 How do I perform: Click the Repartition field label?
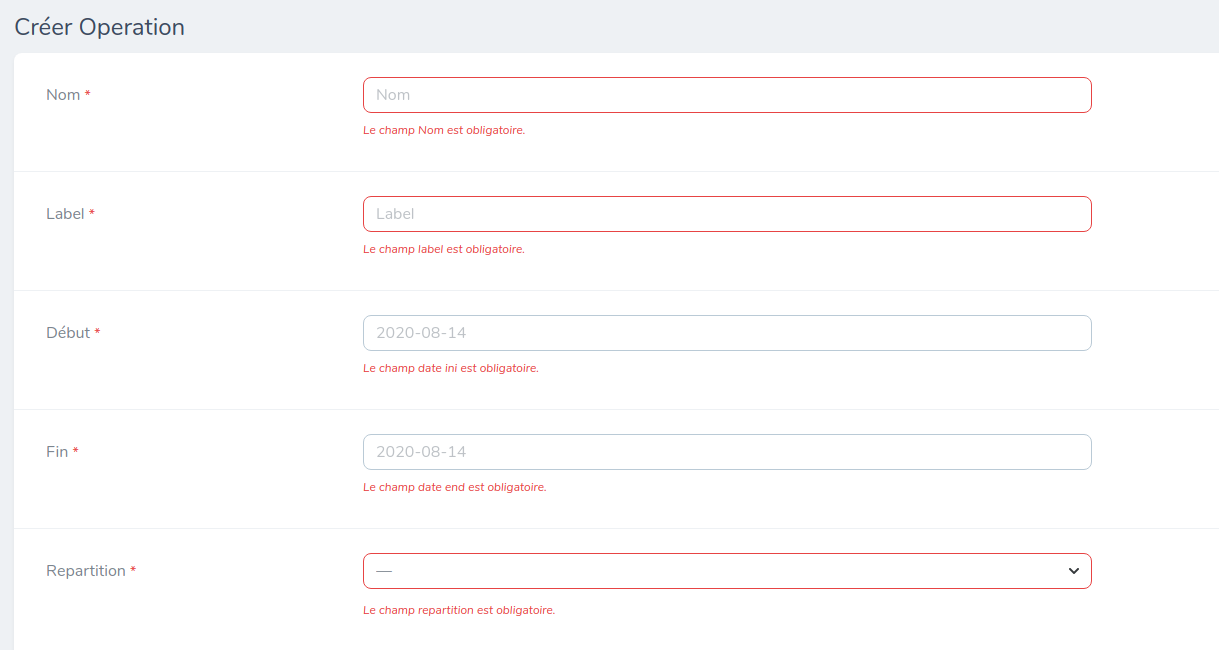coord(83,570)
